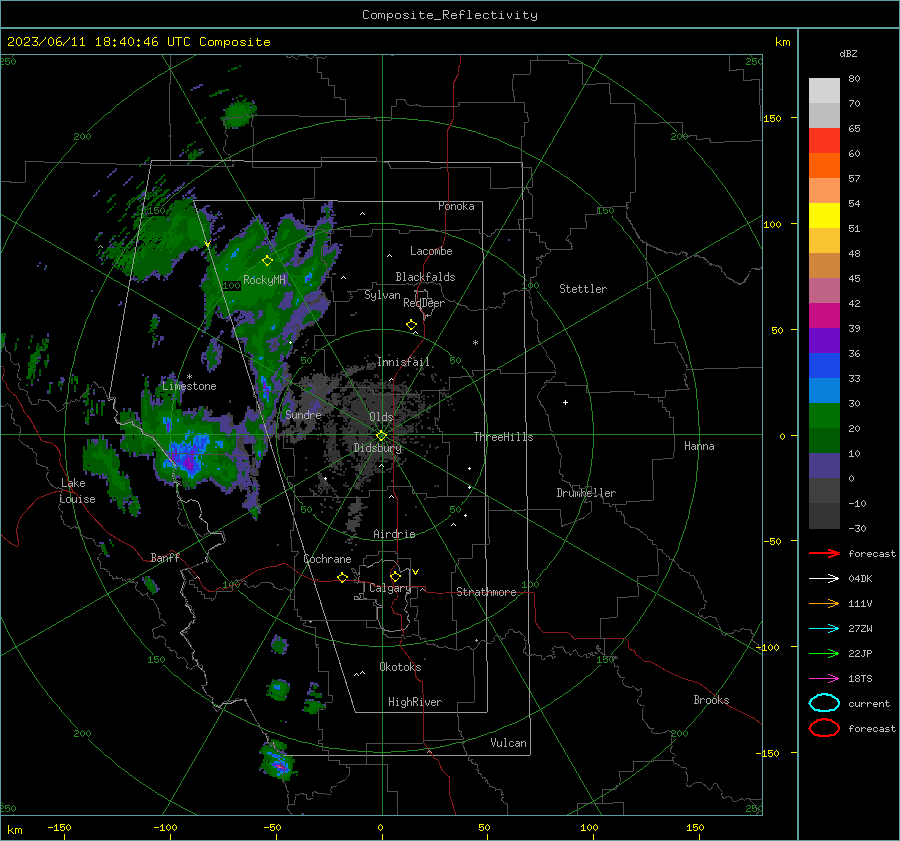Click the RedDeer city label
Screen dimensions: 900x841
pyautogui.click(x=424, y=303)
